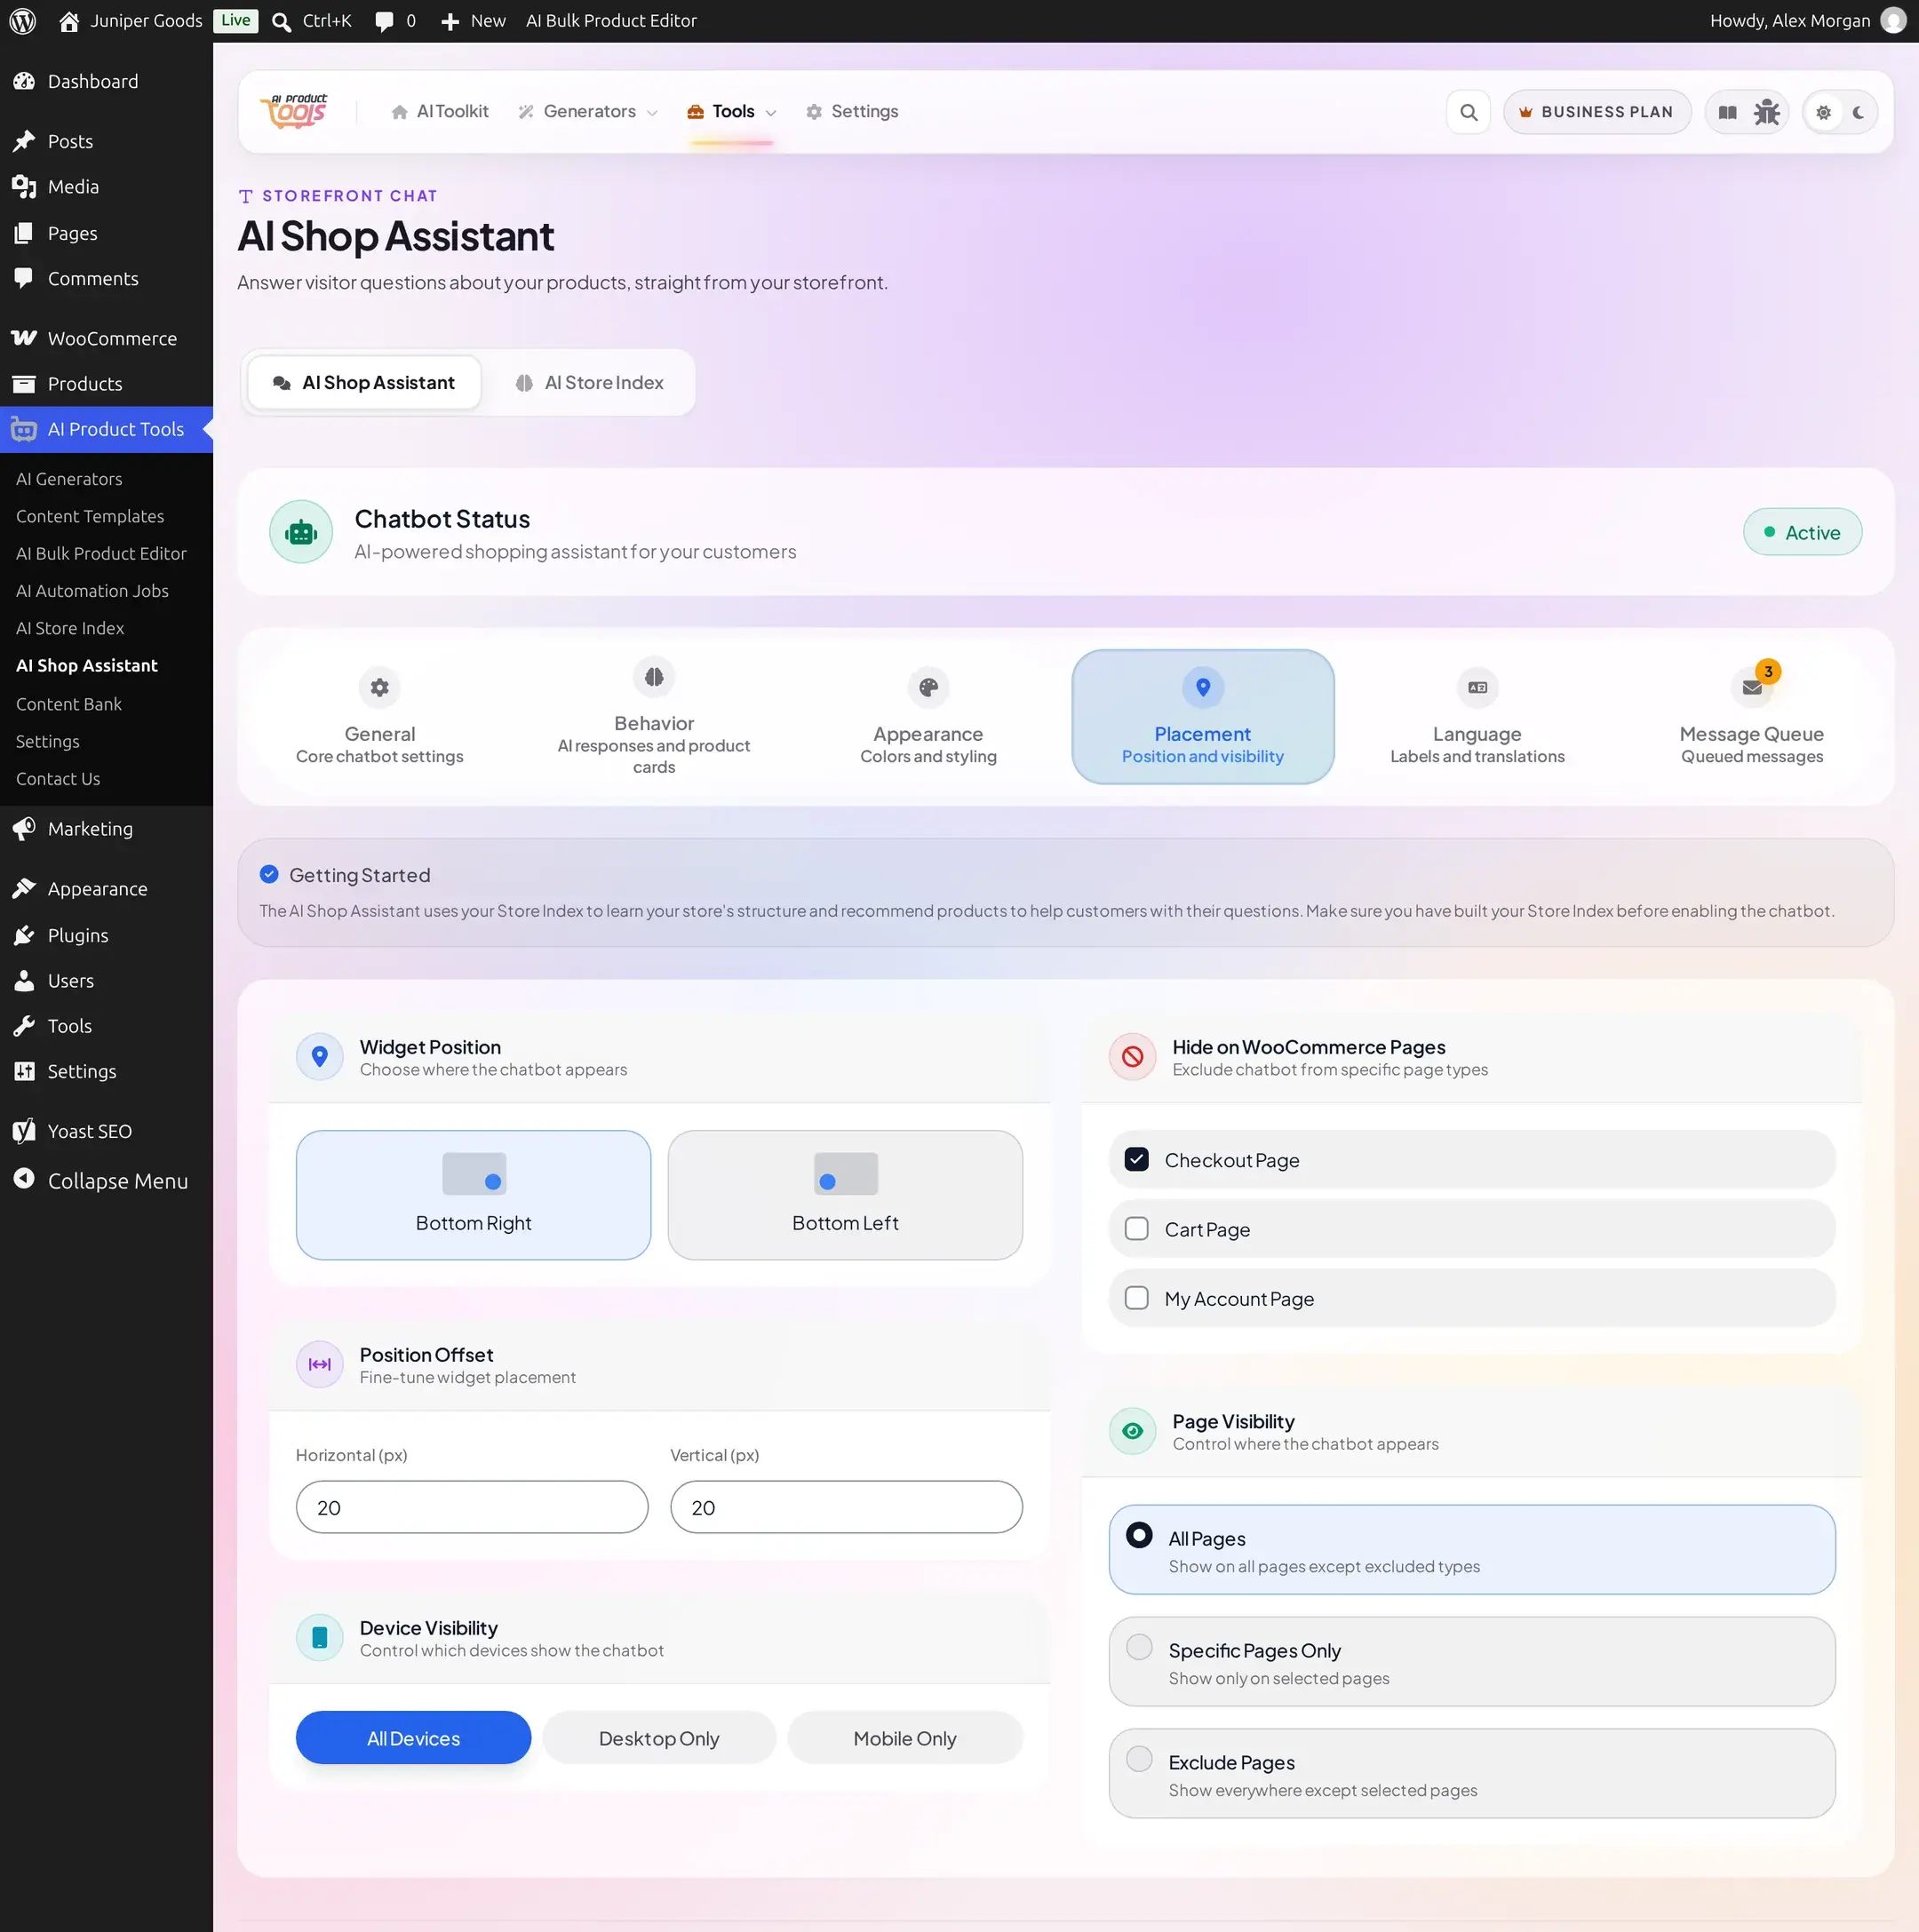This screenshot has width=1919, height=1932.
Task: Open Content Templates submenu link
Action: click(90, 516)
